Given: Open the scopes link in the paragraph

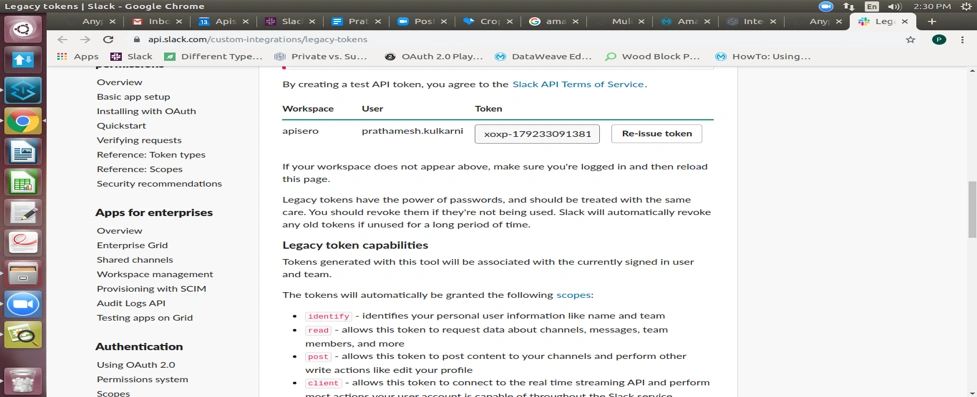Looking at the screenshot, I should (573, 295).
